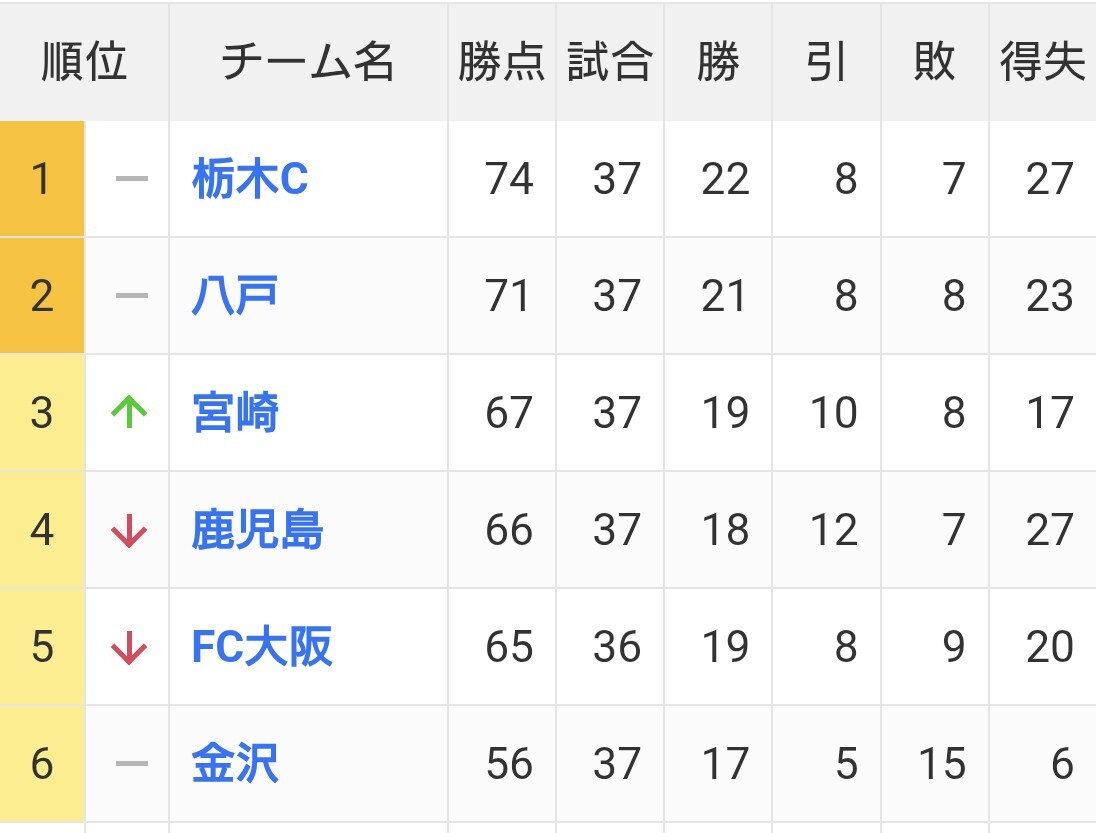The width and height of the screenshot is (1096, 833).
Task: Open the 栃木C team link
Action: click(250, 180)
